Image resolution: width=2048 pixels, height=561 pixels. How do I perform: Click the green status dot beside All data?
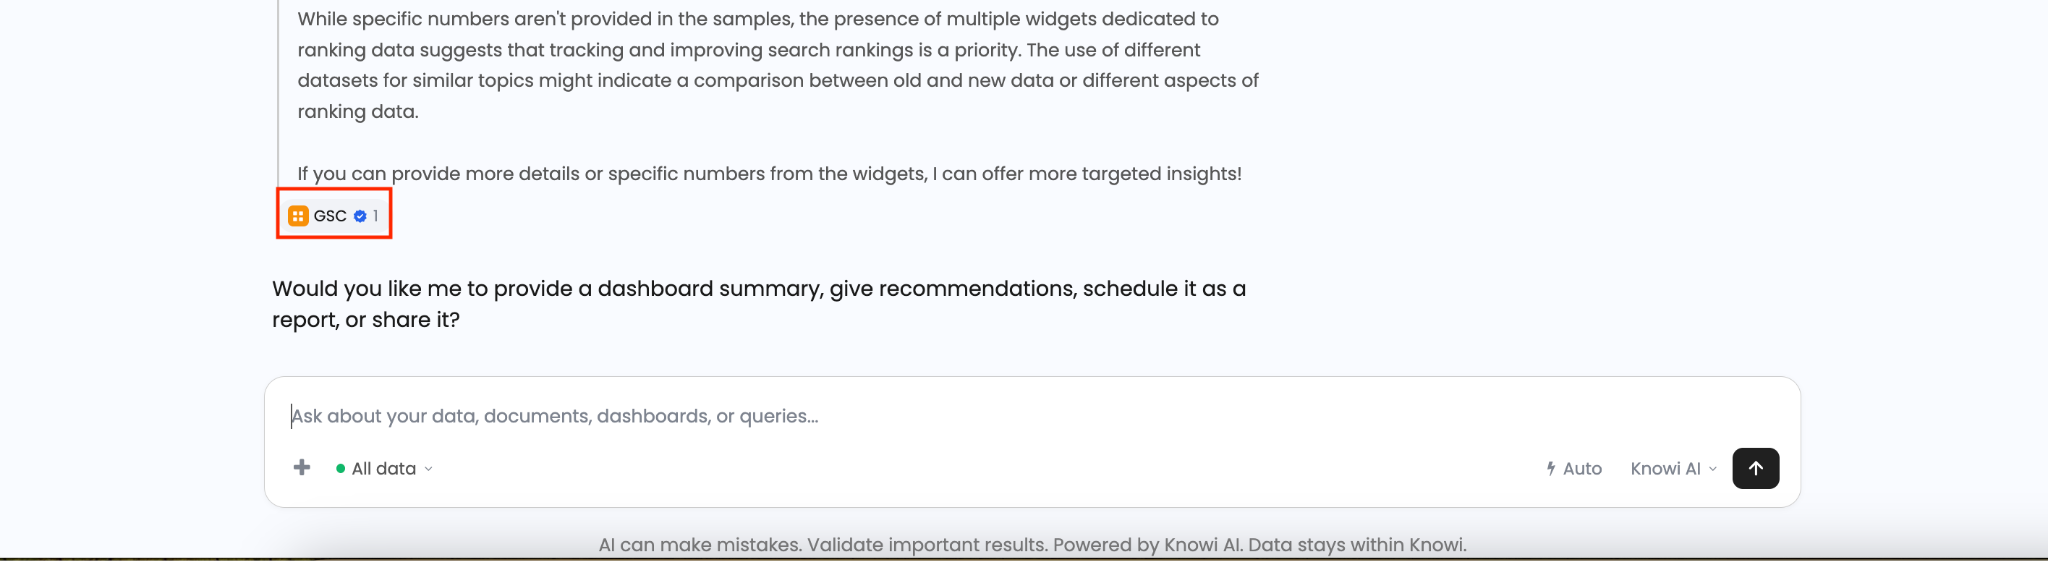[x=341, y=468]
